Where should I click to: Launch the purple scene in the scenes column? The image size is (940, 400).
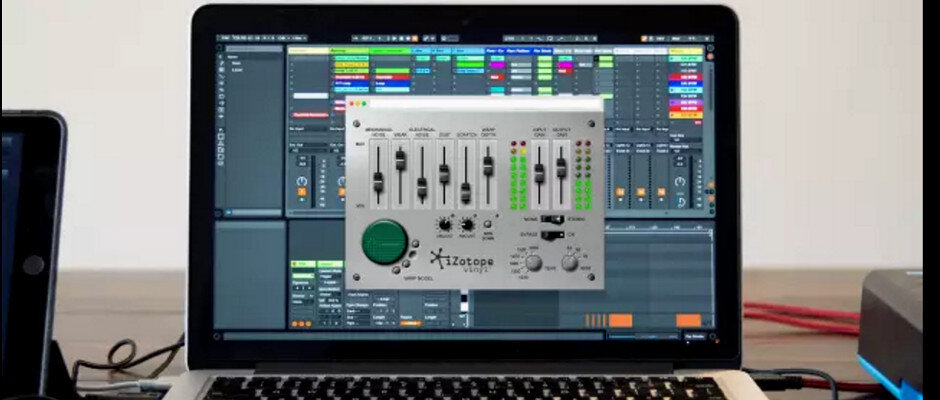[685, 103]
